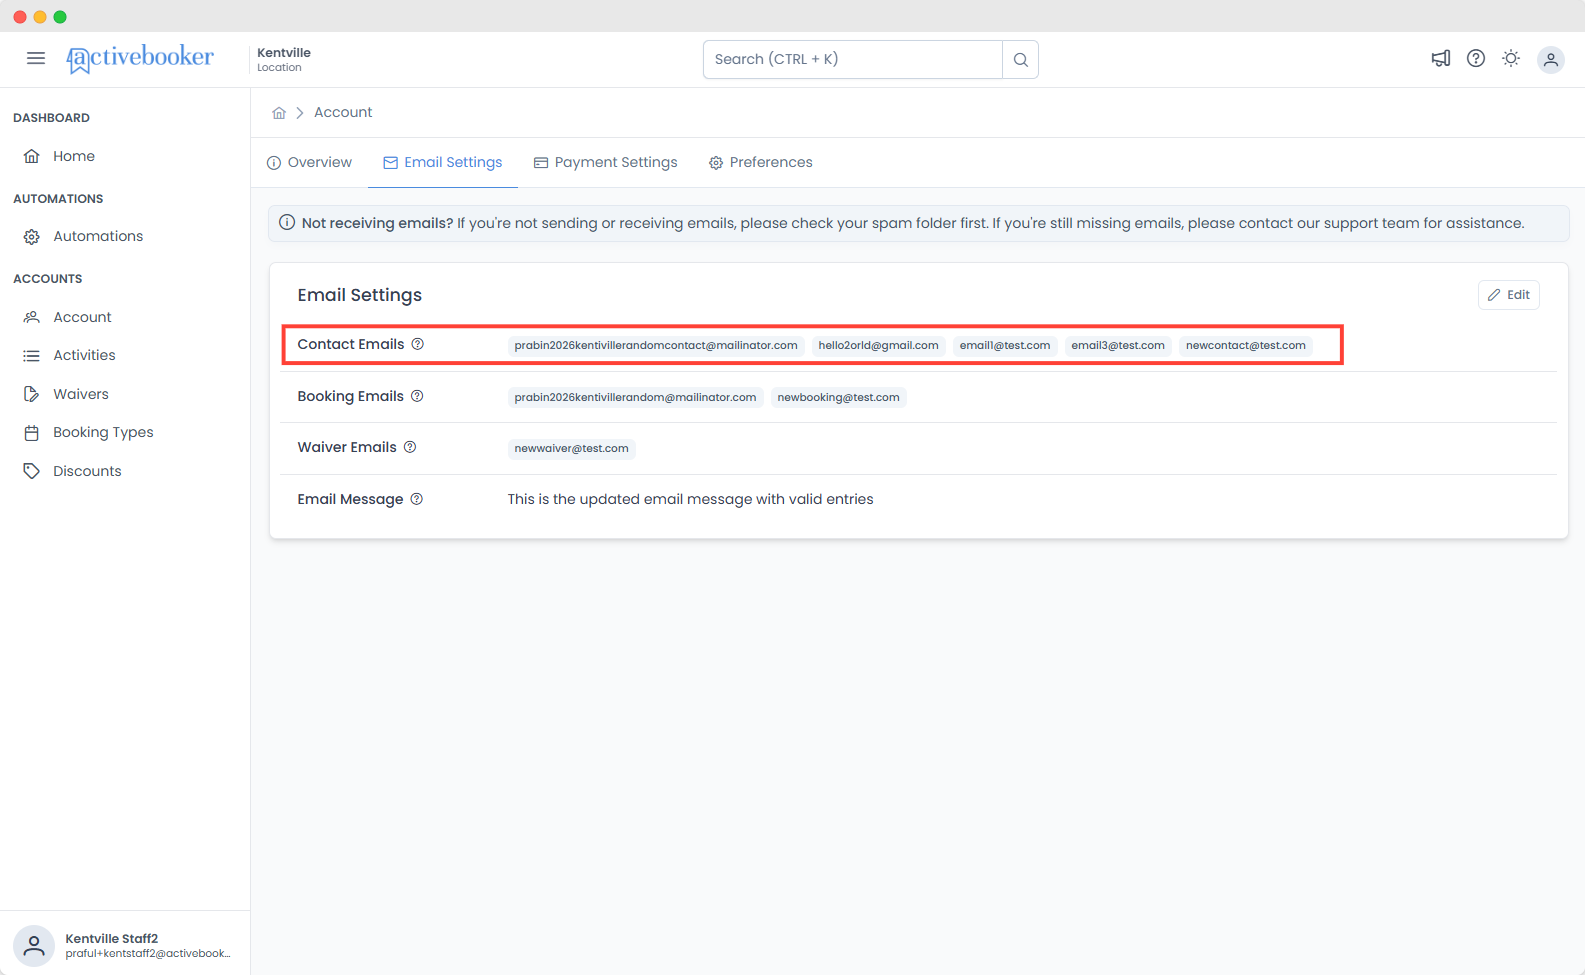The height and width of the screenshot is (975, 1585).
Task: Focus the Search (CTRL + K) field
Action: [853, 59]
